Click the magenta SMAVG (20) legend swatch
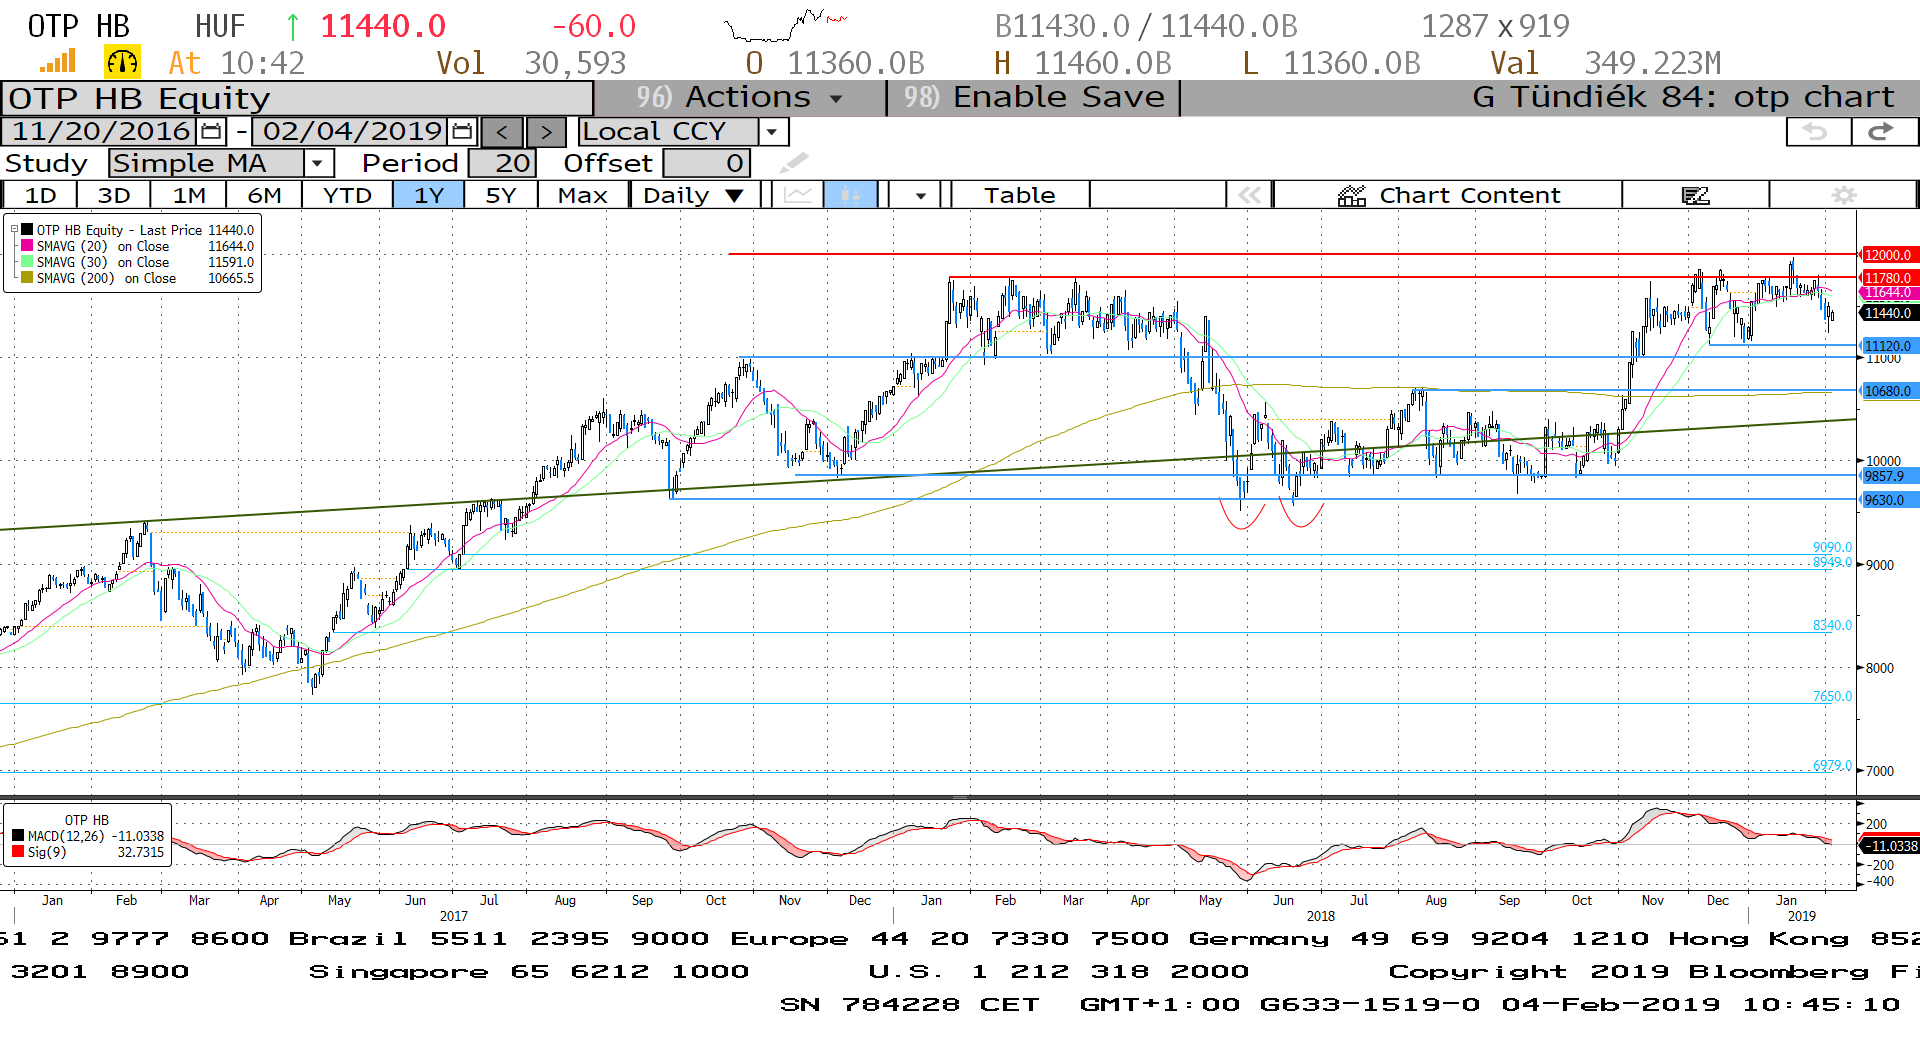Viewport: 1920px width, 1040px height. (x=28, y=246)
